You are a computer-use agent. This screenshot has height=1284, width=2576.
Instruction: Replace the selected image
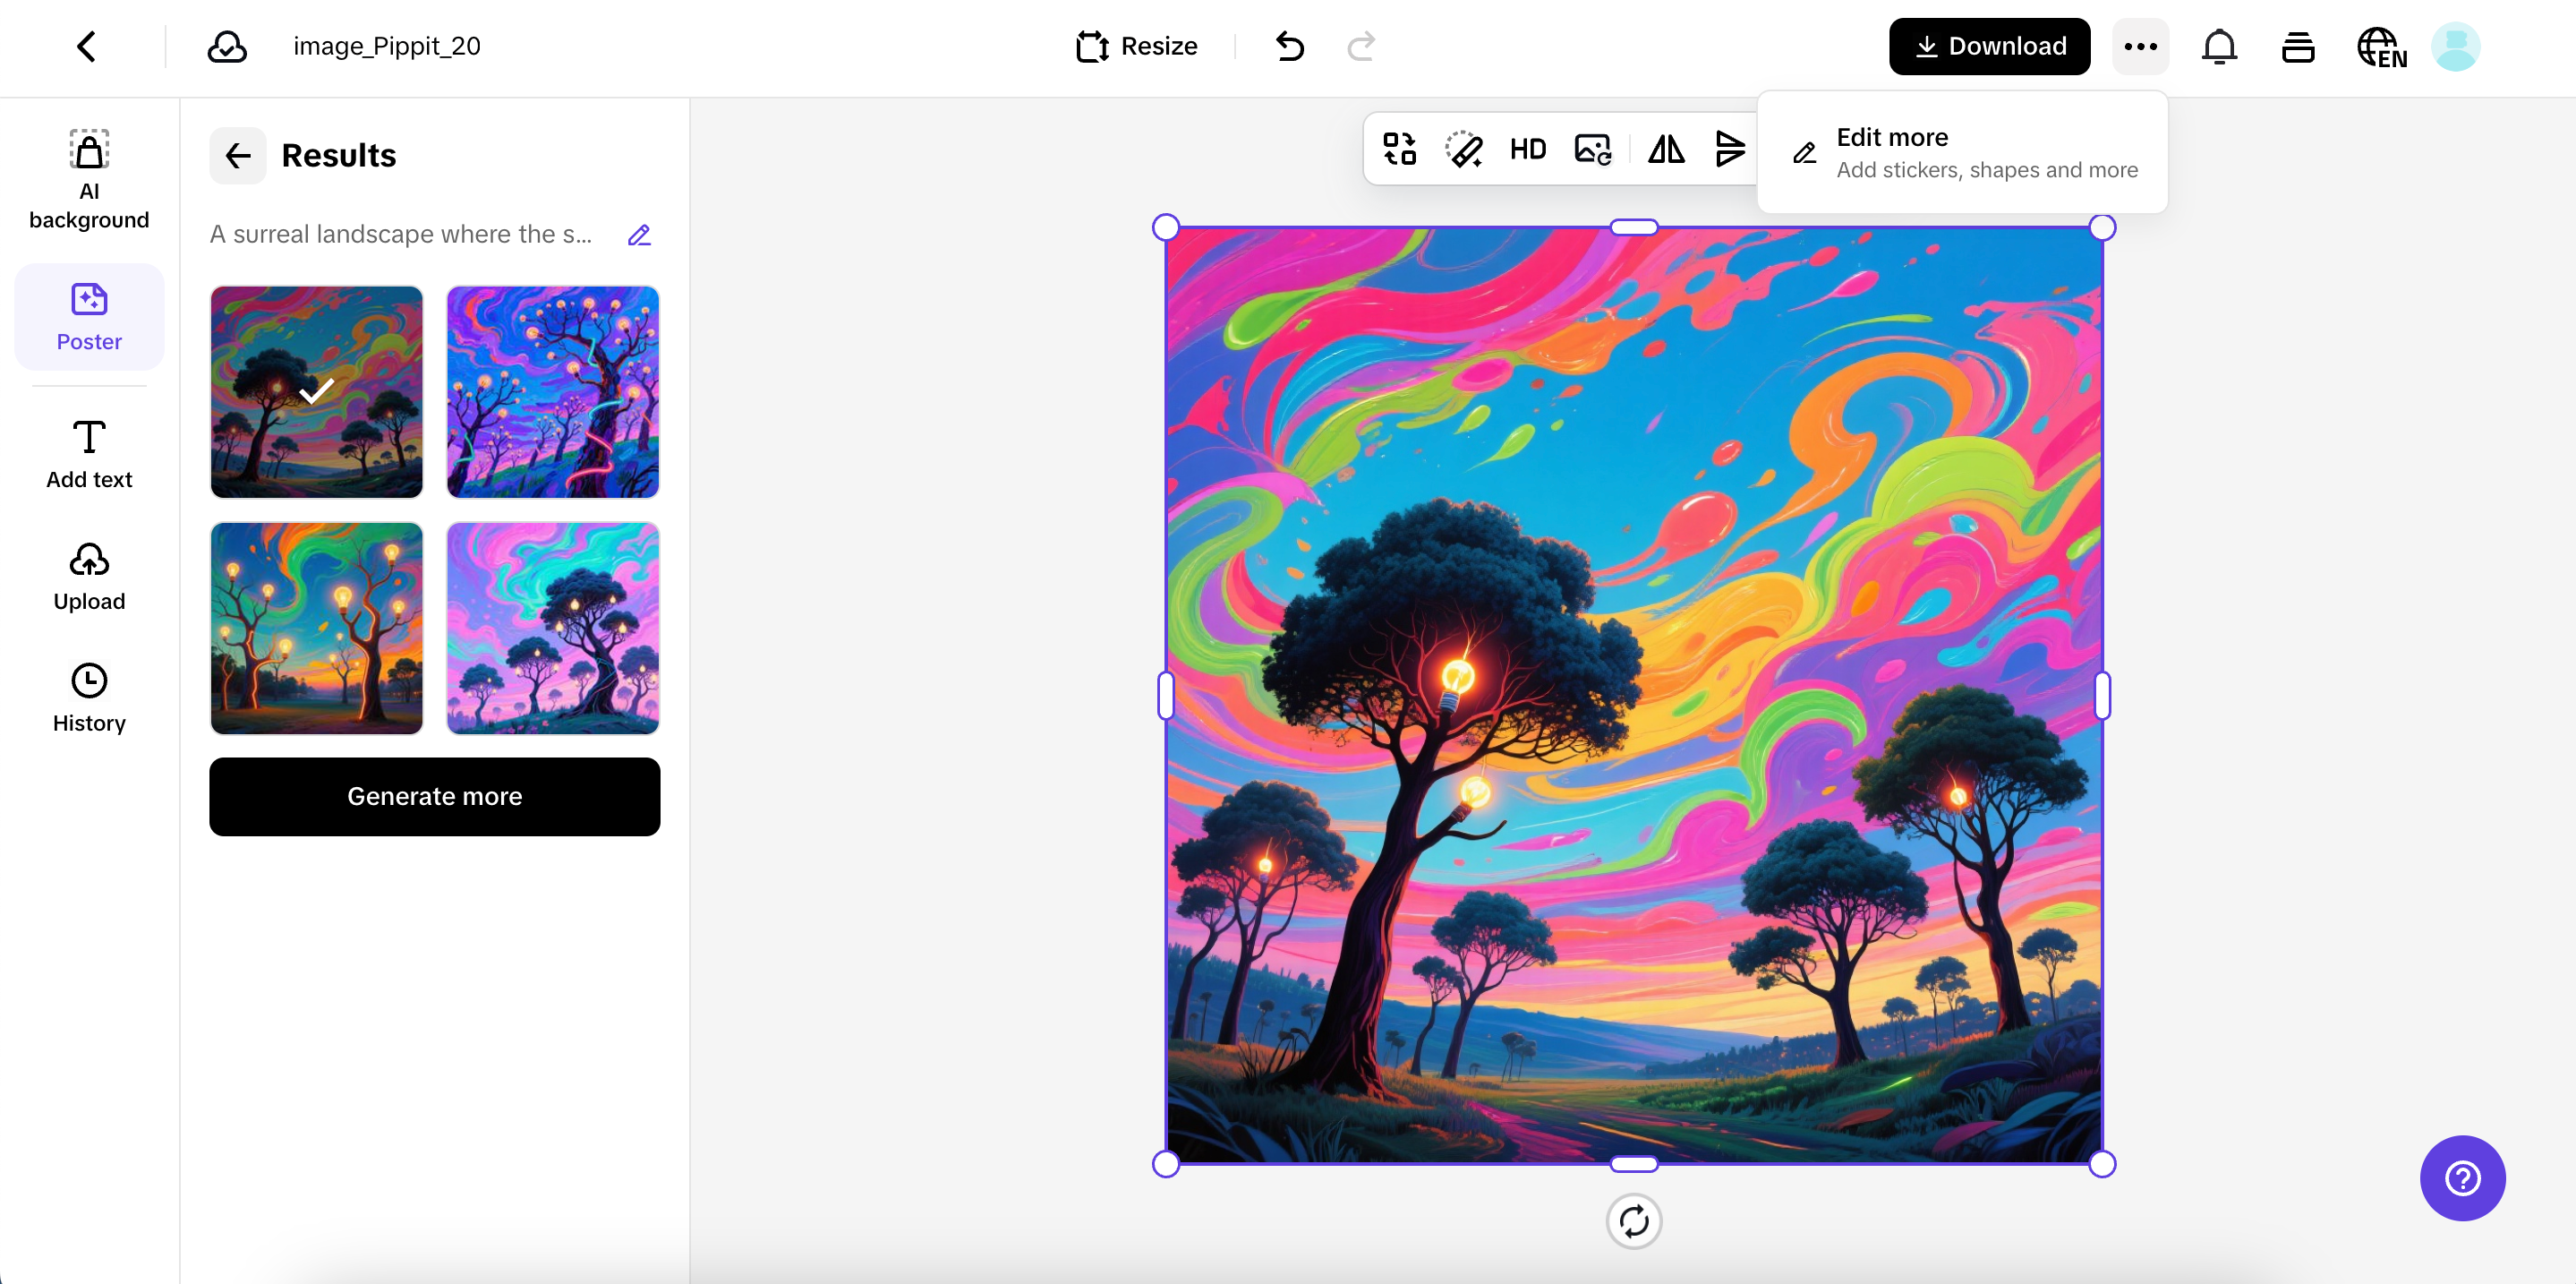click(1591, 148)
